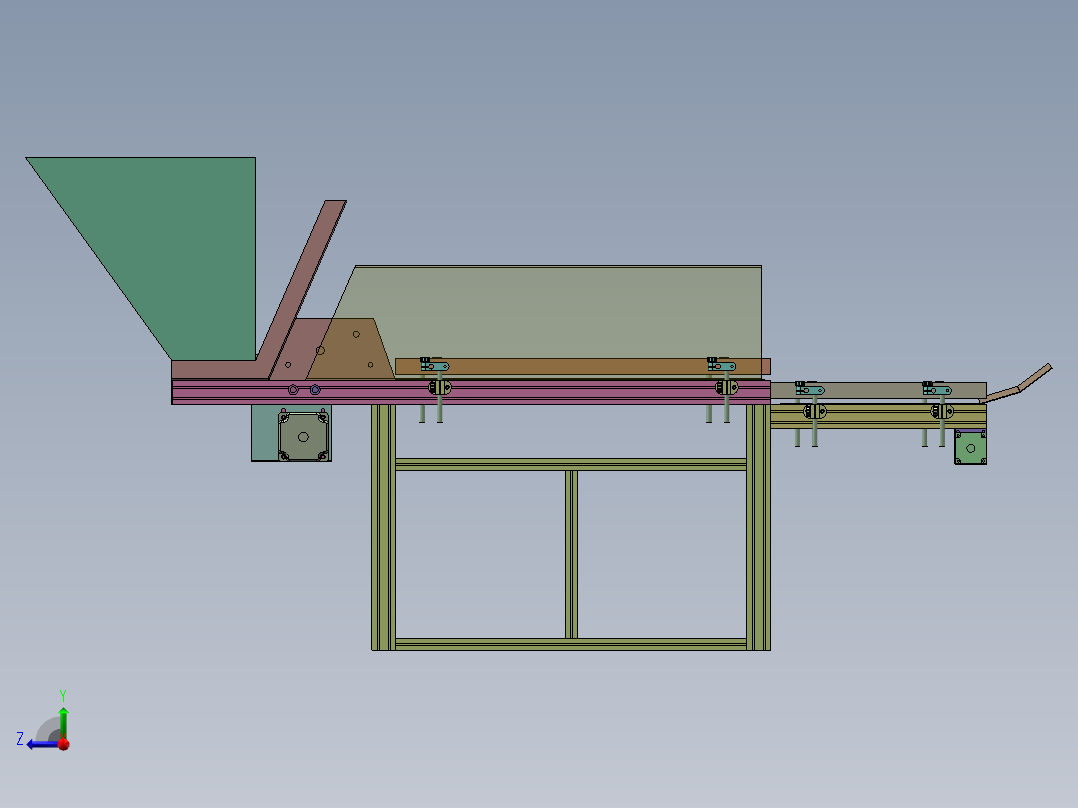This screenshot has height=808, width=1078.
Task: Select the angled output chute at far right
Action: pos(1018,385)
